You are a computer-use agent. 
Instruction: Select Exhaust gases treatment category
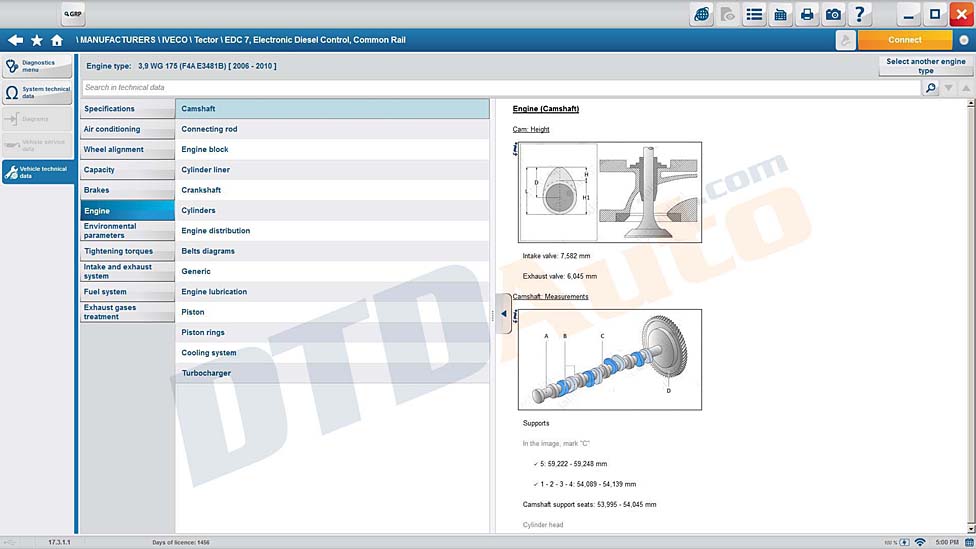click(x=128, y=312)
